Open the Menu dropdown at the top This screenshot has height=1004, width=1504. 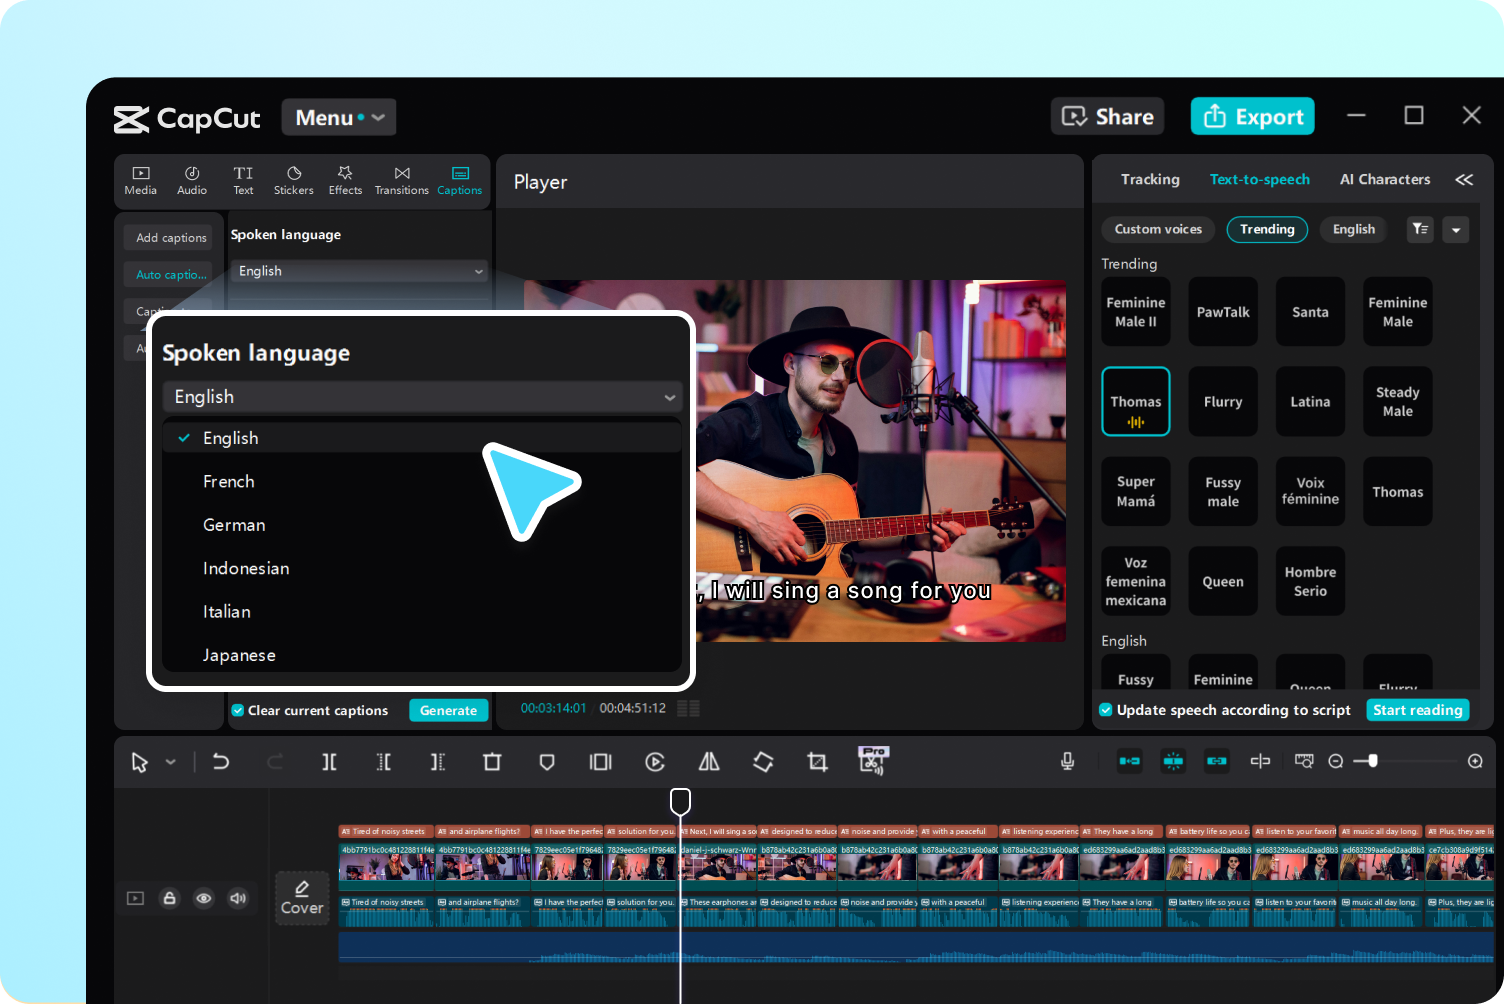coord(338,116)
